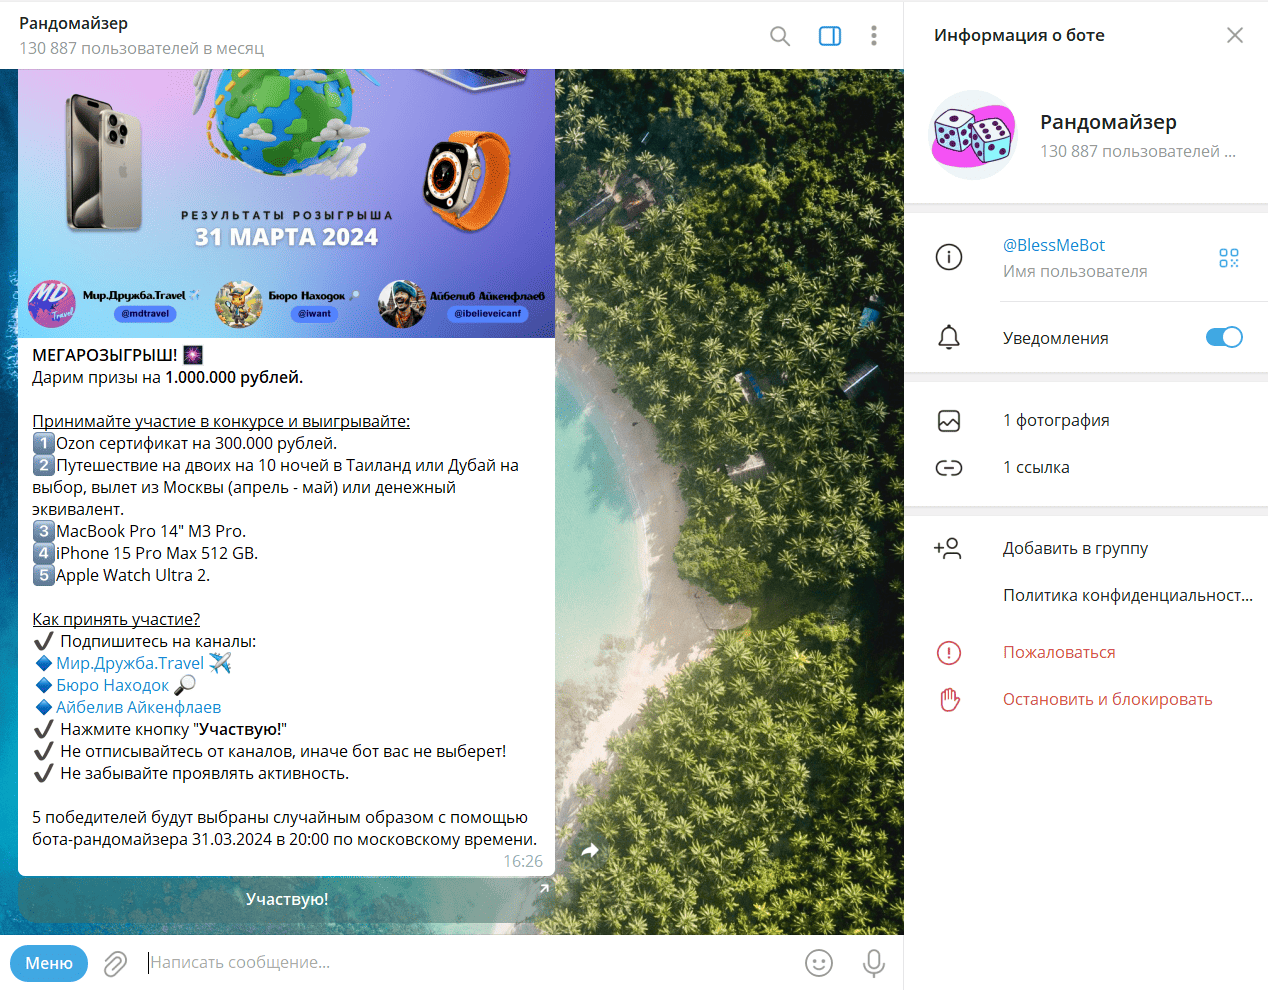
Task: Click the Имя пользователя label
Action: point(1075,271)
